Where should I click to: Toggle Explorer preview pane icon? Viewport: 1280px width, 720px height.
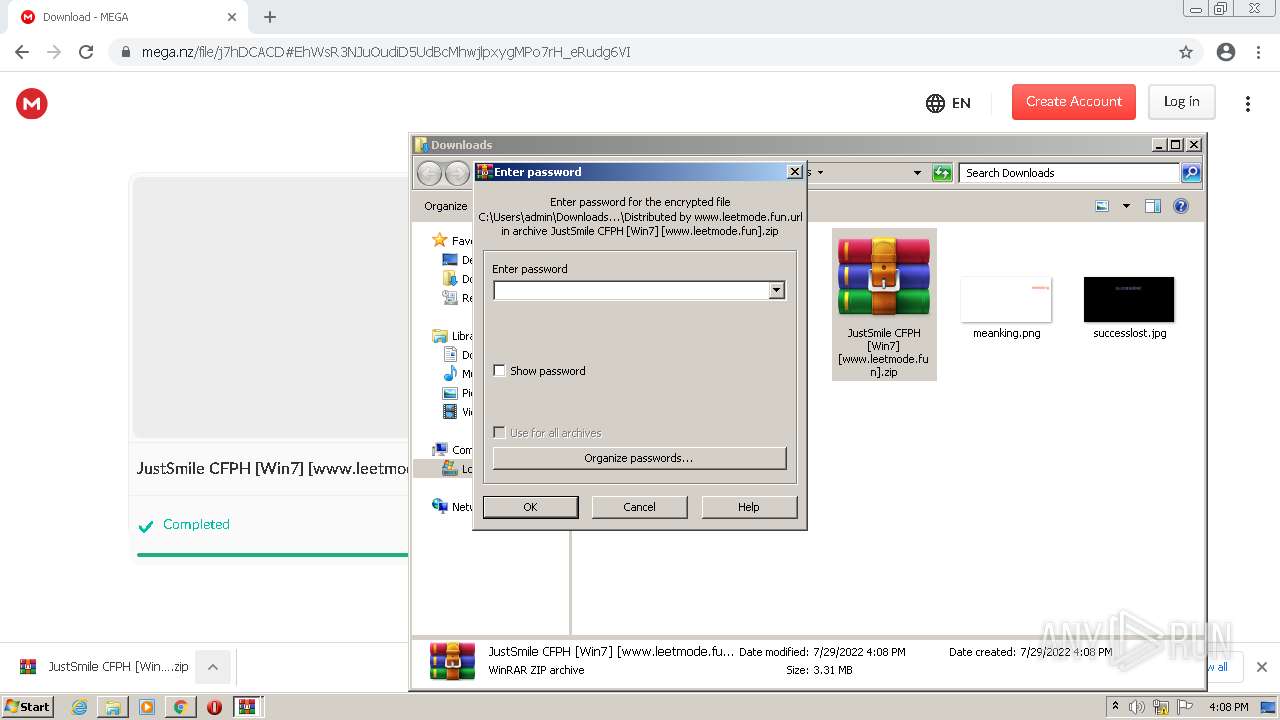pos(1153,206)
